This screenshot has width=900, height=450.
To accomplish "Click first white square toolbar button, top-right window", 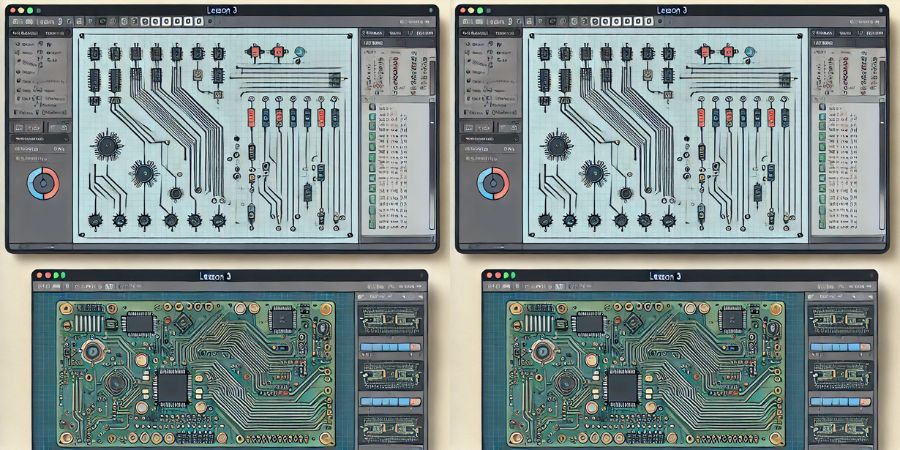I will click(595, 21).
